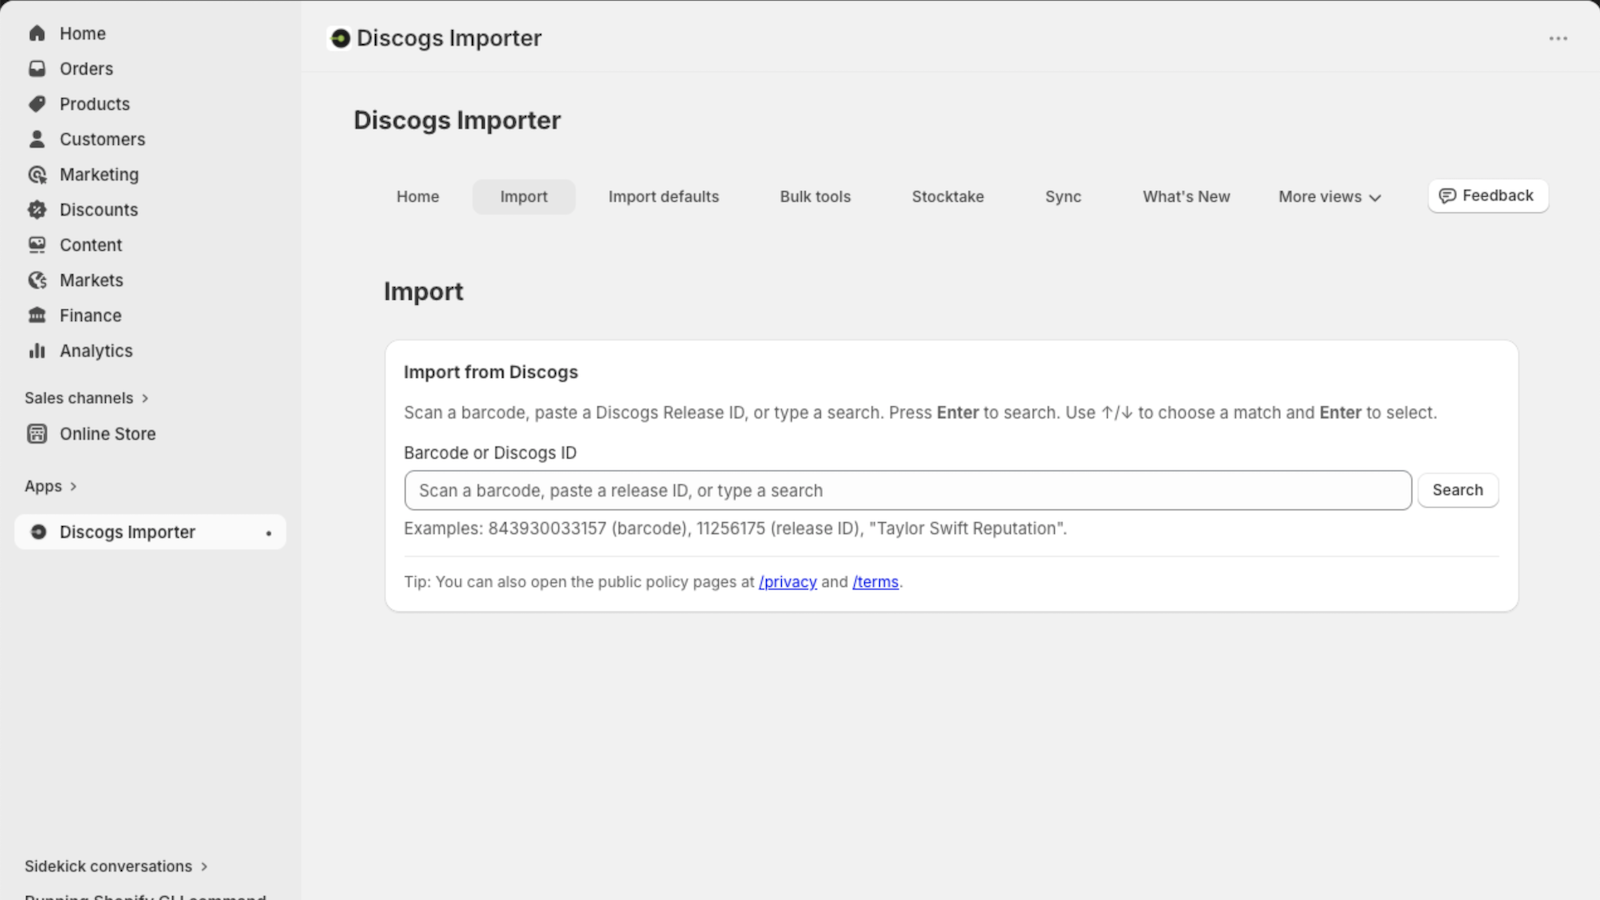The width and height of the screenshot is (1600, 900).
Task: Click the 'Barcode or Discogs ID' label
Action: pyautogui.click(x=490, y=453)
